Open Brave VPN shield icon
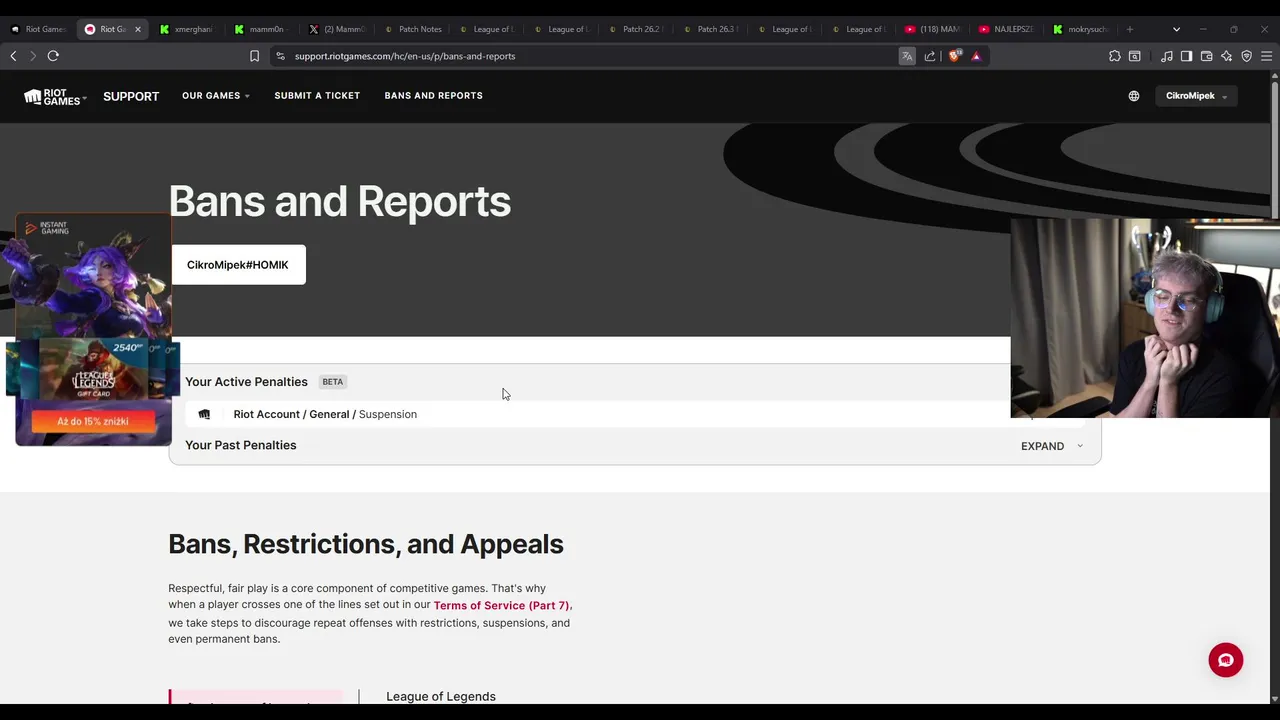This screenshot has width=1280, height=720. [1246, 56]
